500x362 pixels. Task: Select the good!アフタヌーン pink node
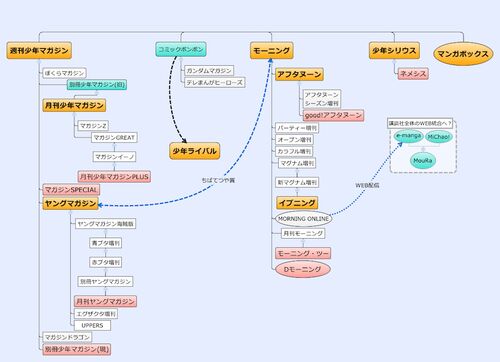[333, 115]
